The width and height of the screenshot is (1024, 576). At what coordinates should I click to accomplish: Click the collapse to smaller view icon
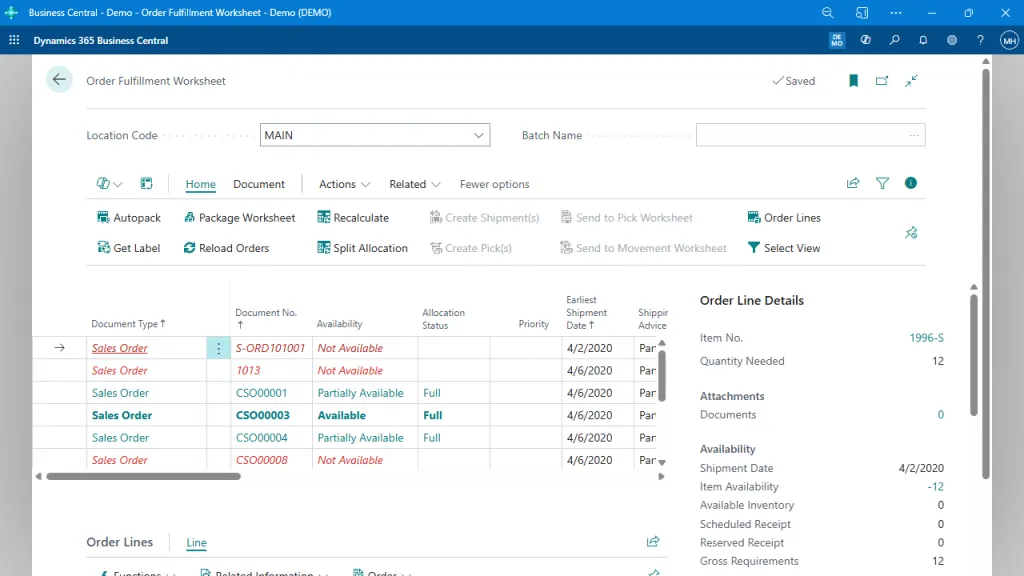point(911,80)
